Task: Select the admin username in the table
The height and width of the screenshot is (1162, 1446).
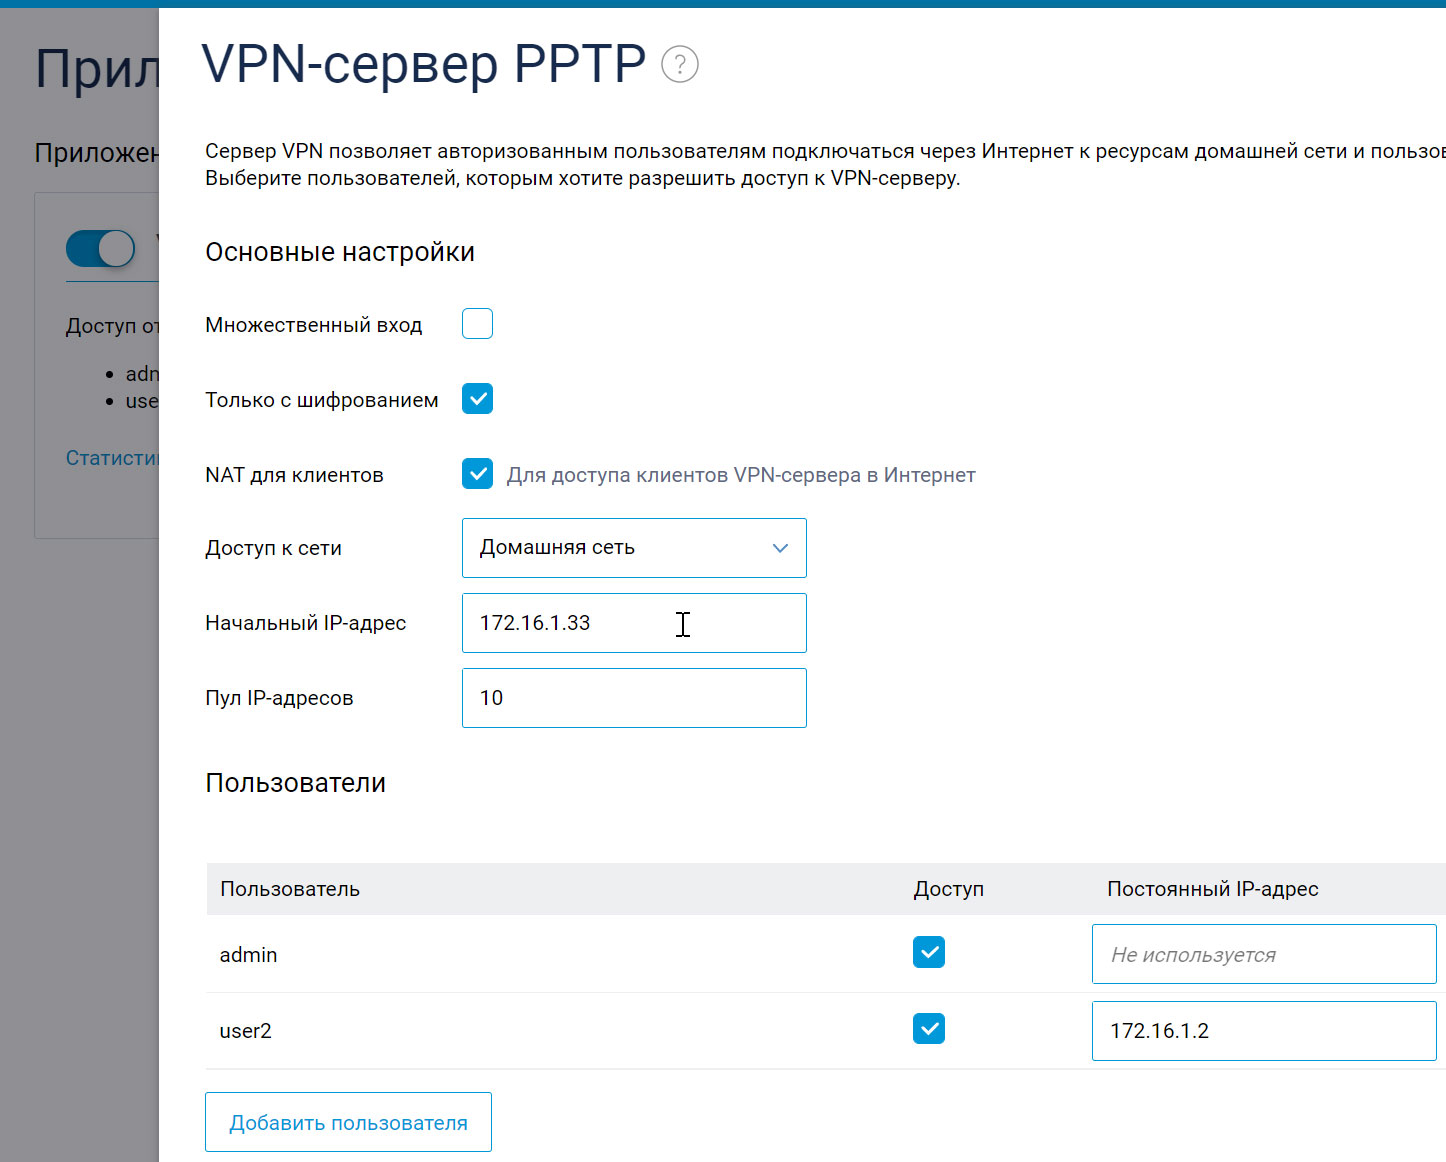Action: pyautogui.click(x=249, y=955)
